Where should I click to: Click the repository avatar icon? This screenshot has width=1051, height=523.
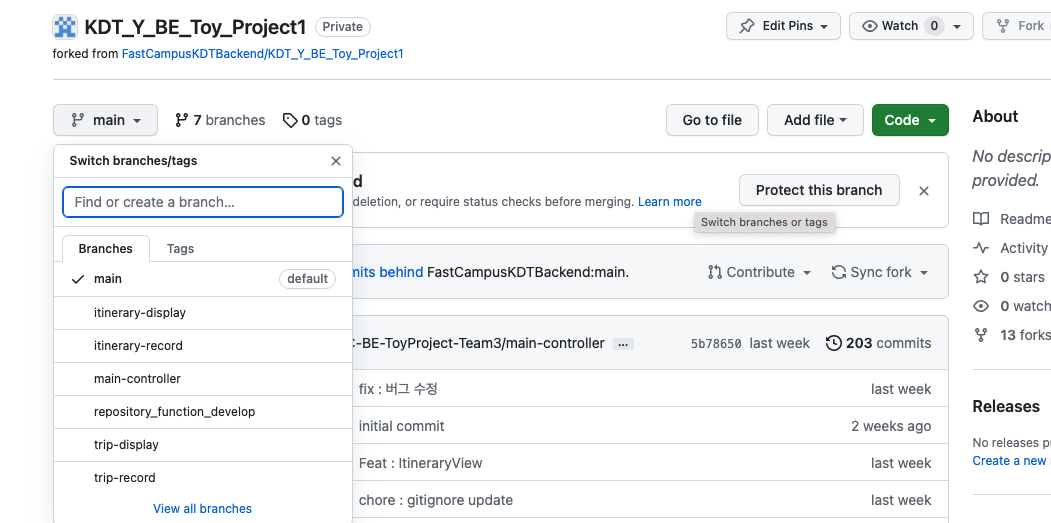65,27
